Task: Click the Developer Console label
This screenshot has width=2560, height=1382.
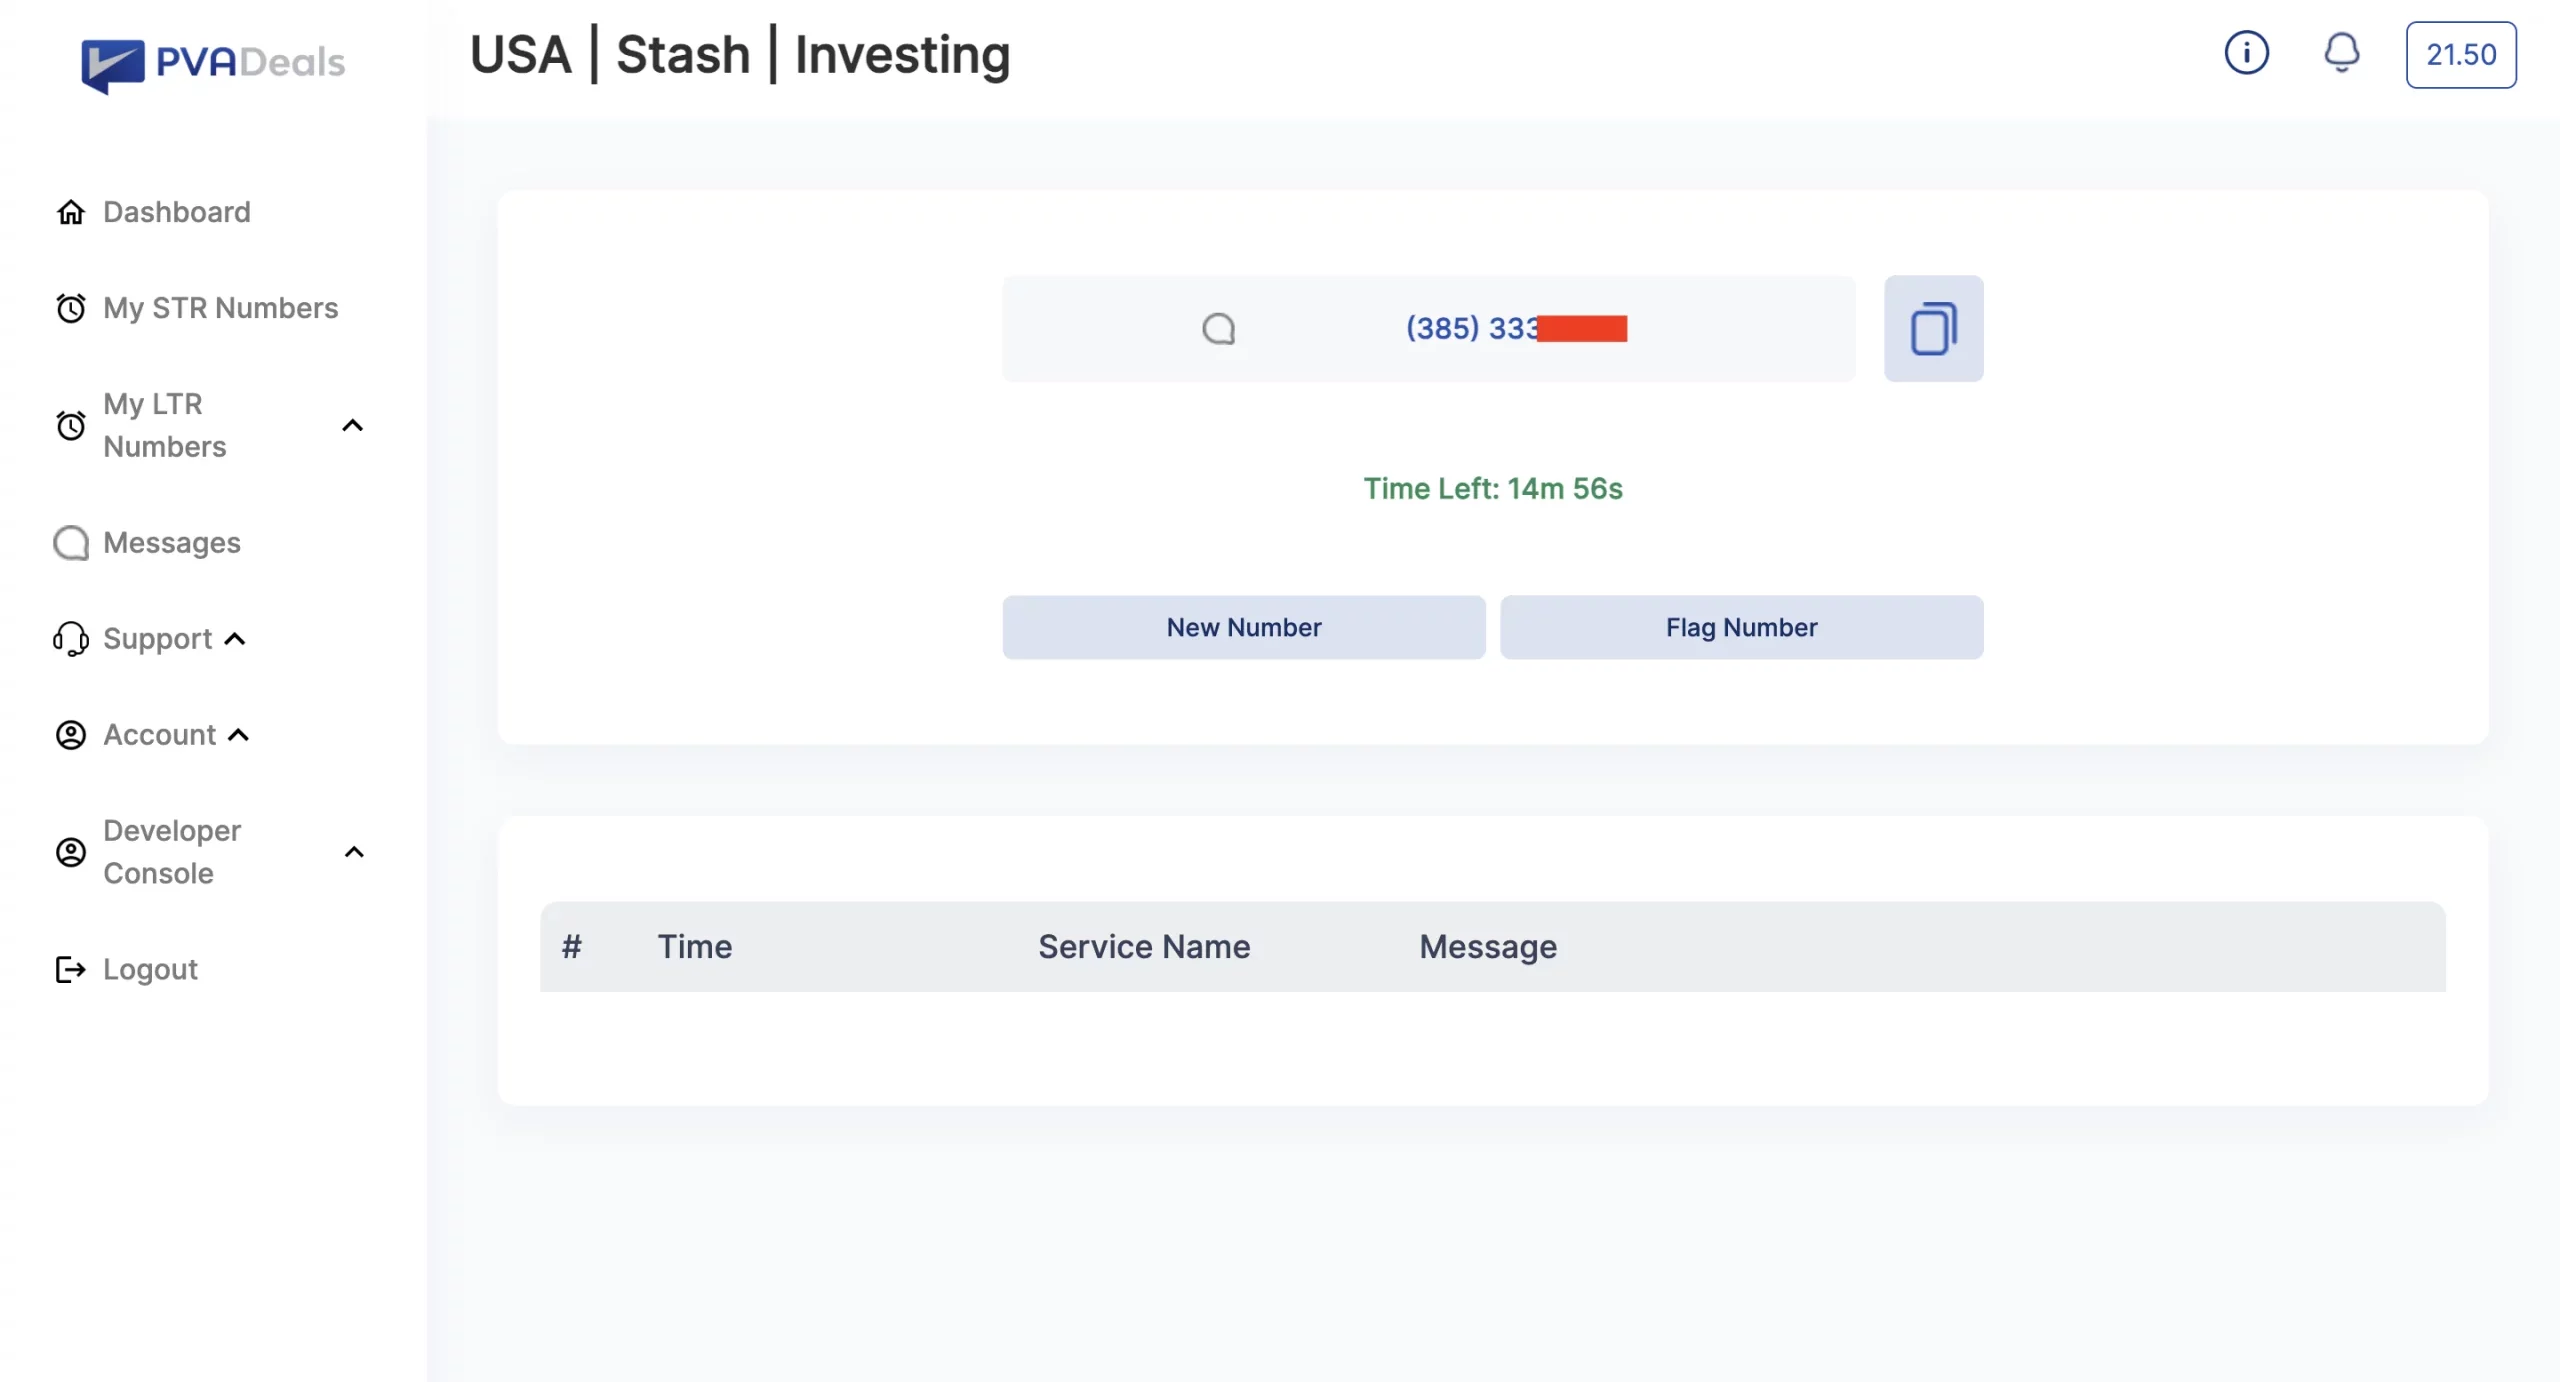Action: (172, 852)
